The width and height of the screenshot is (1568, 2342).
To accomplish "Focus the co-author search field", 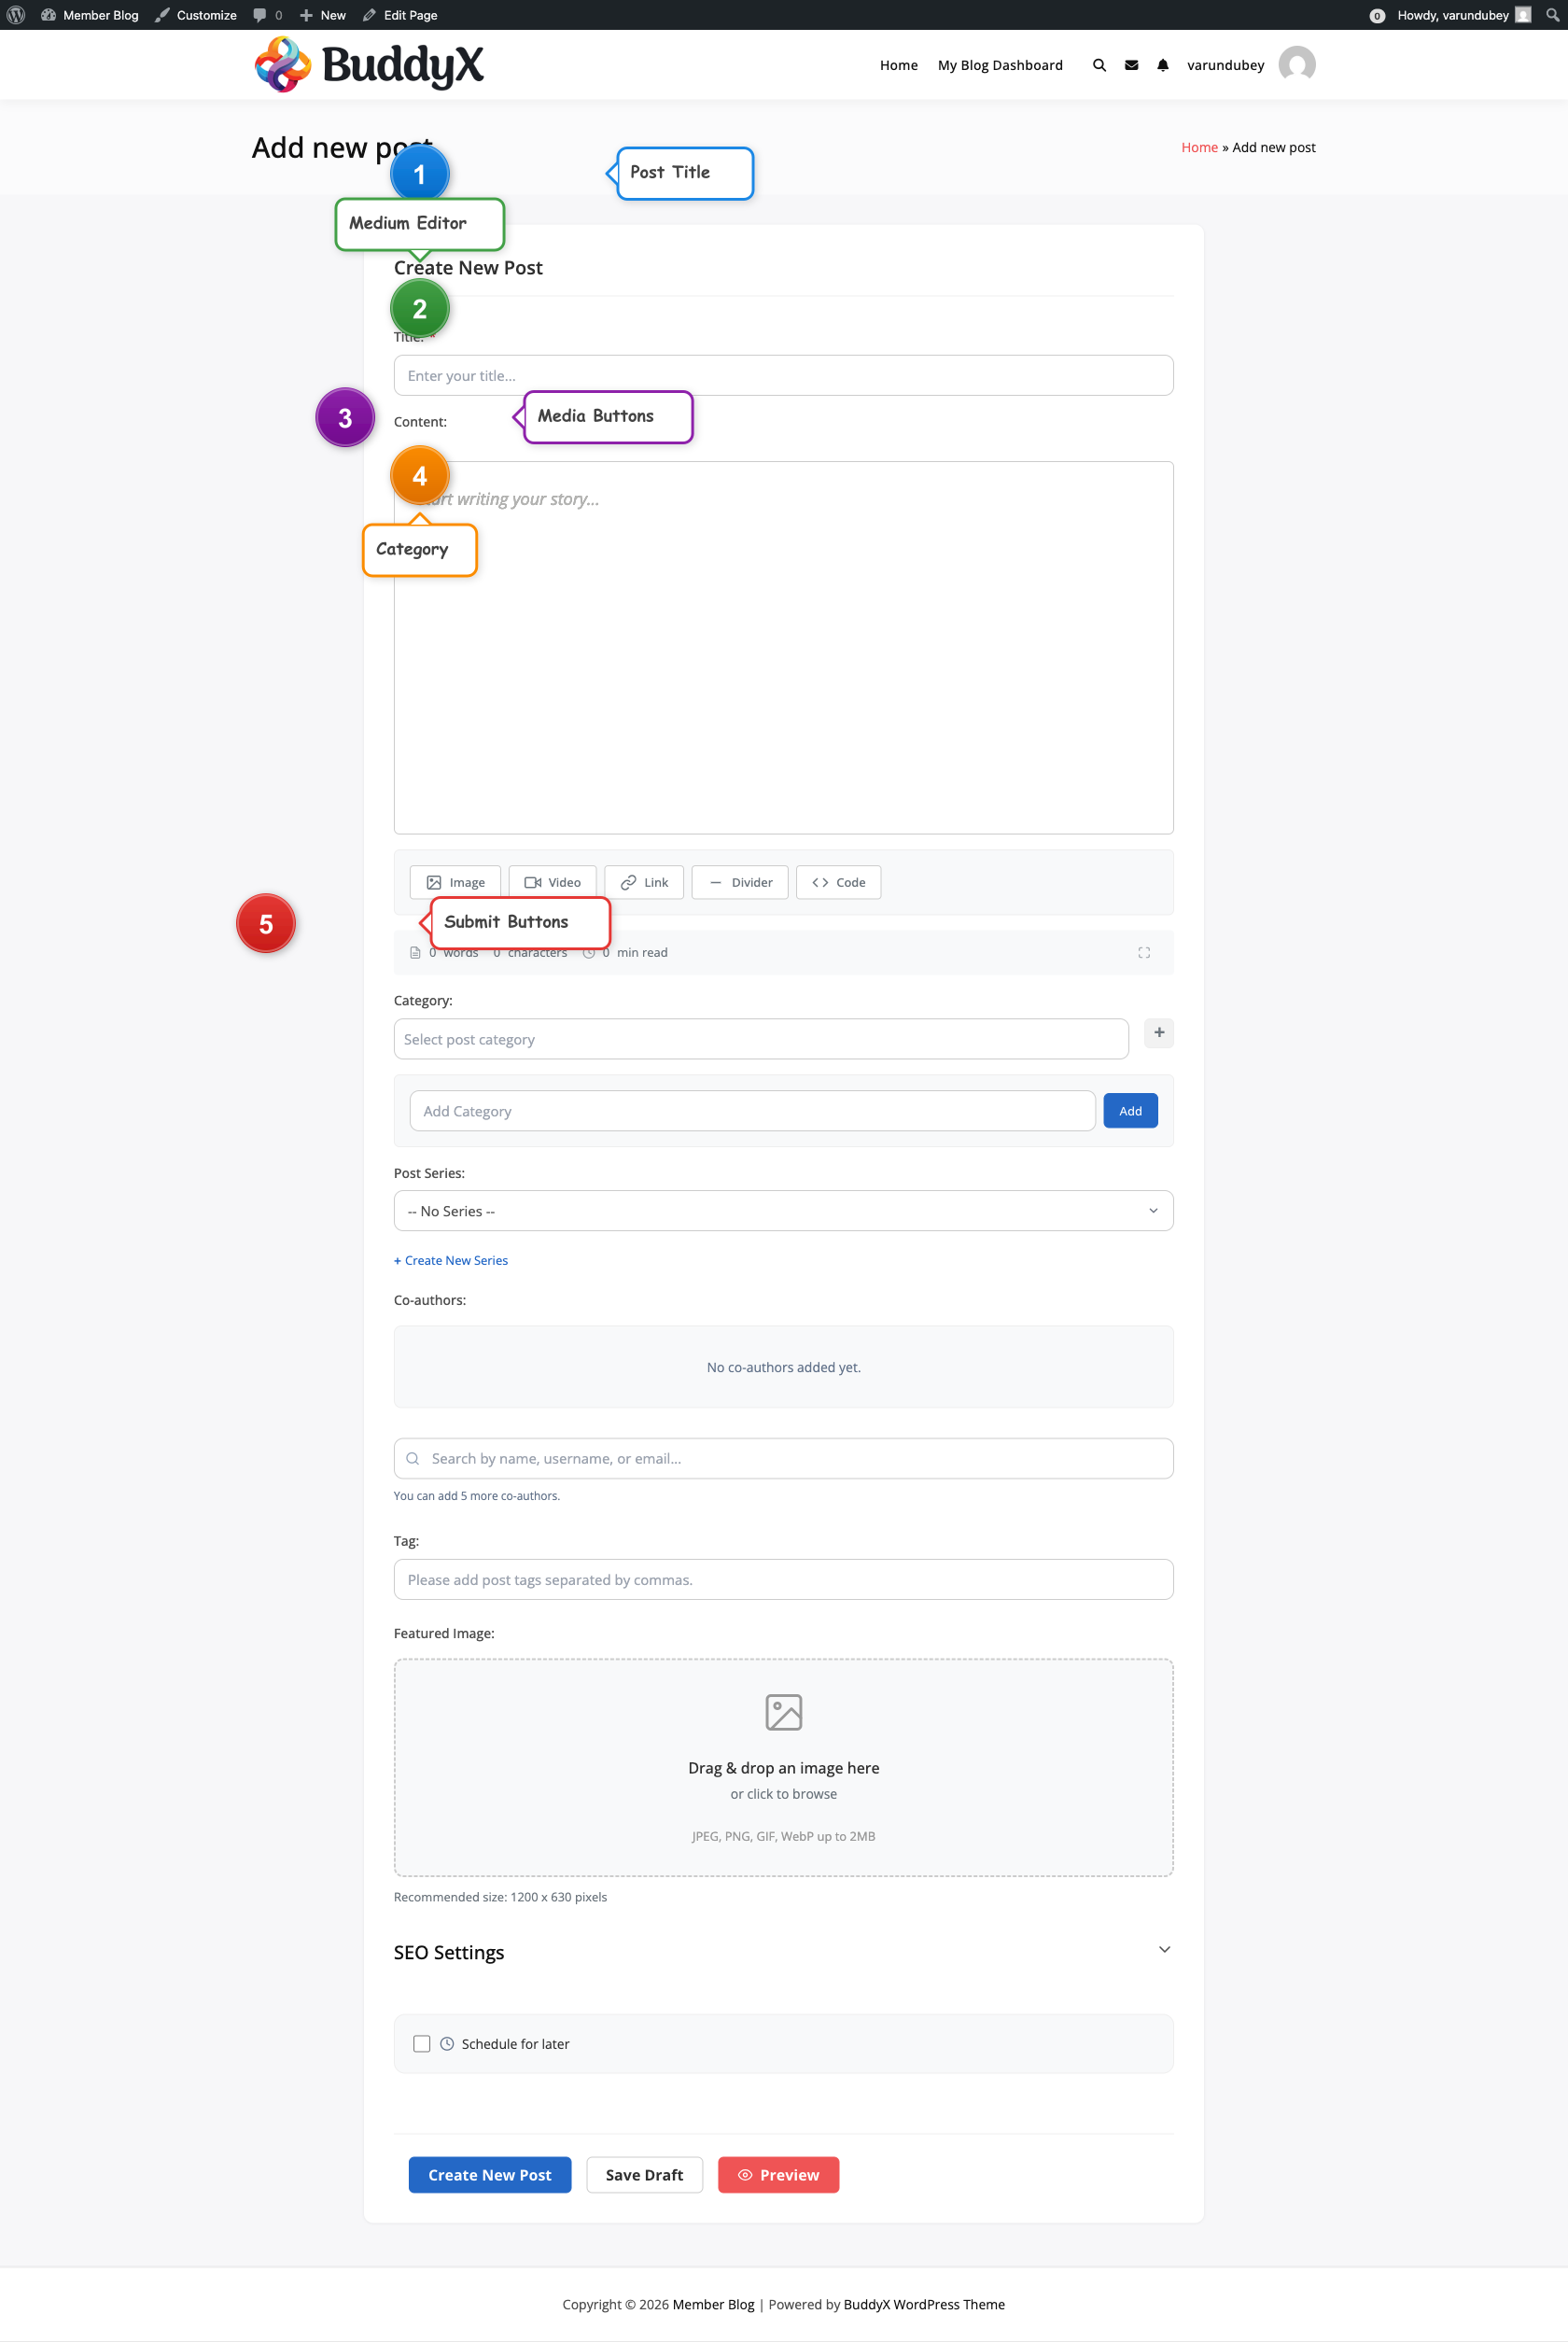I will point(783,1458).
